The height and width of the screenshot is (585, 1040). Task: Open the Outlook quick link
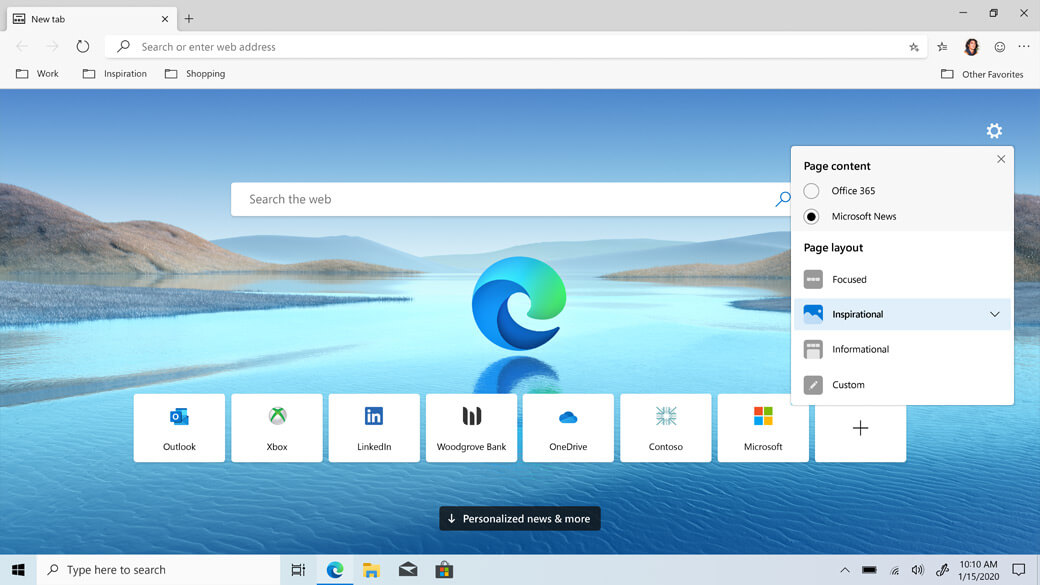[179, 427]
